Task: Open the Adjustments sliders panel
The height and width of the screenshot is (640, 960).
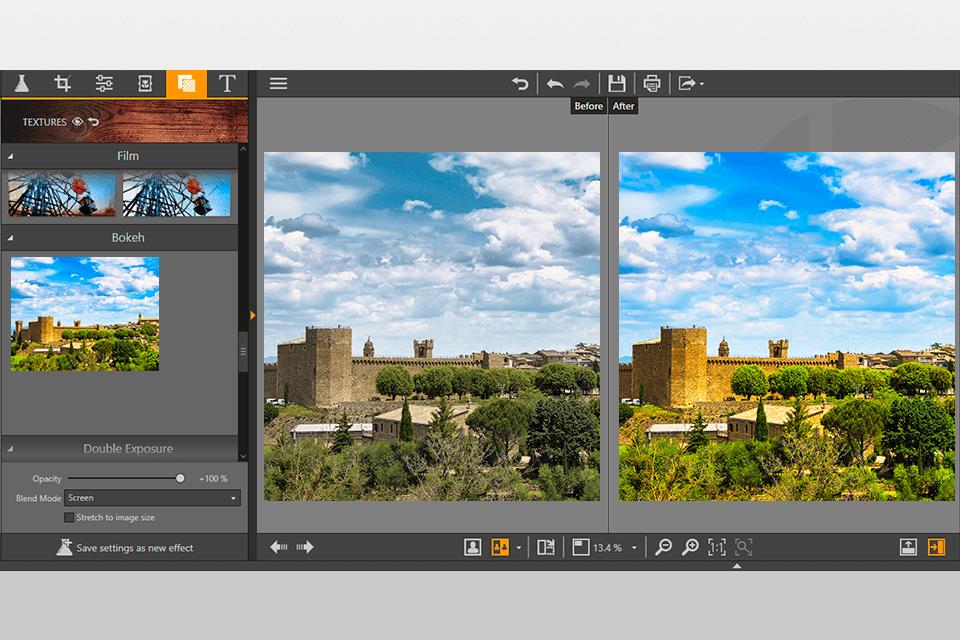Action: click(104, 84)
